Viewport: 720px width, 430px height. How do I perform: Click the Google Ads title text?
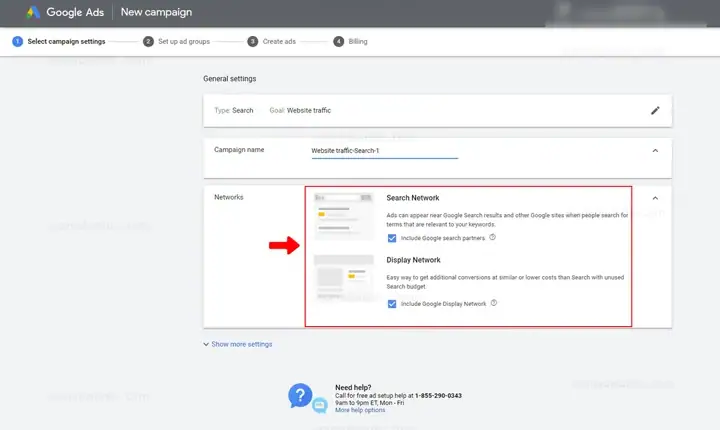(75, 12)
